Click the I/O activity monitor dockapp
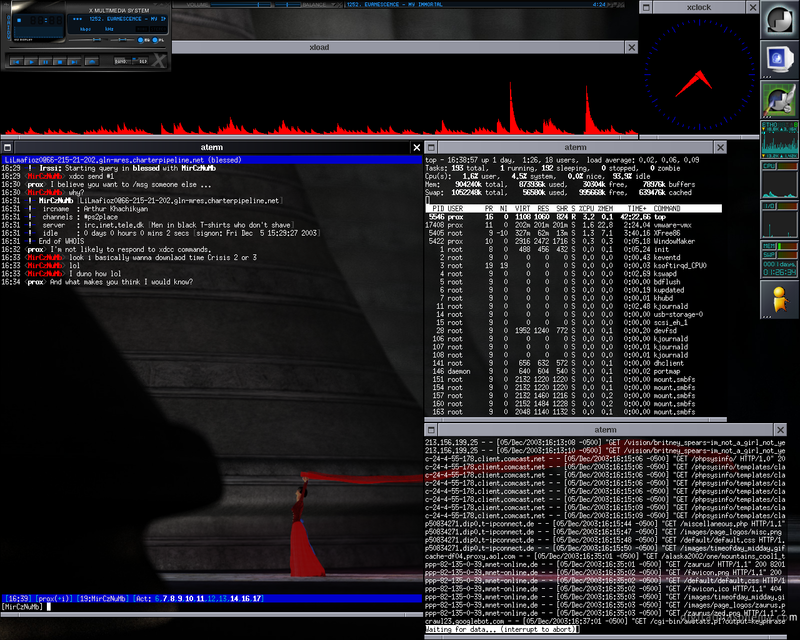The width and height of the screenshot is (800, 640). 780,220
